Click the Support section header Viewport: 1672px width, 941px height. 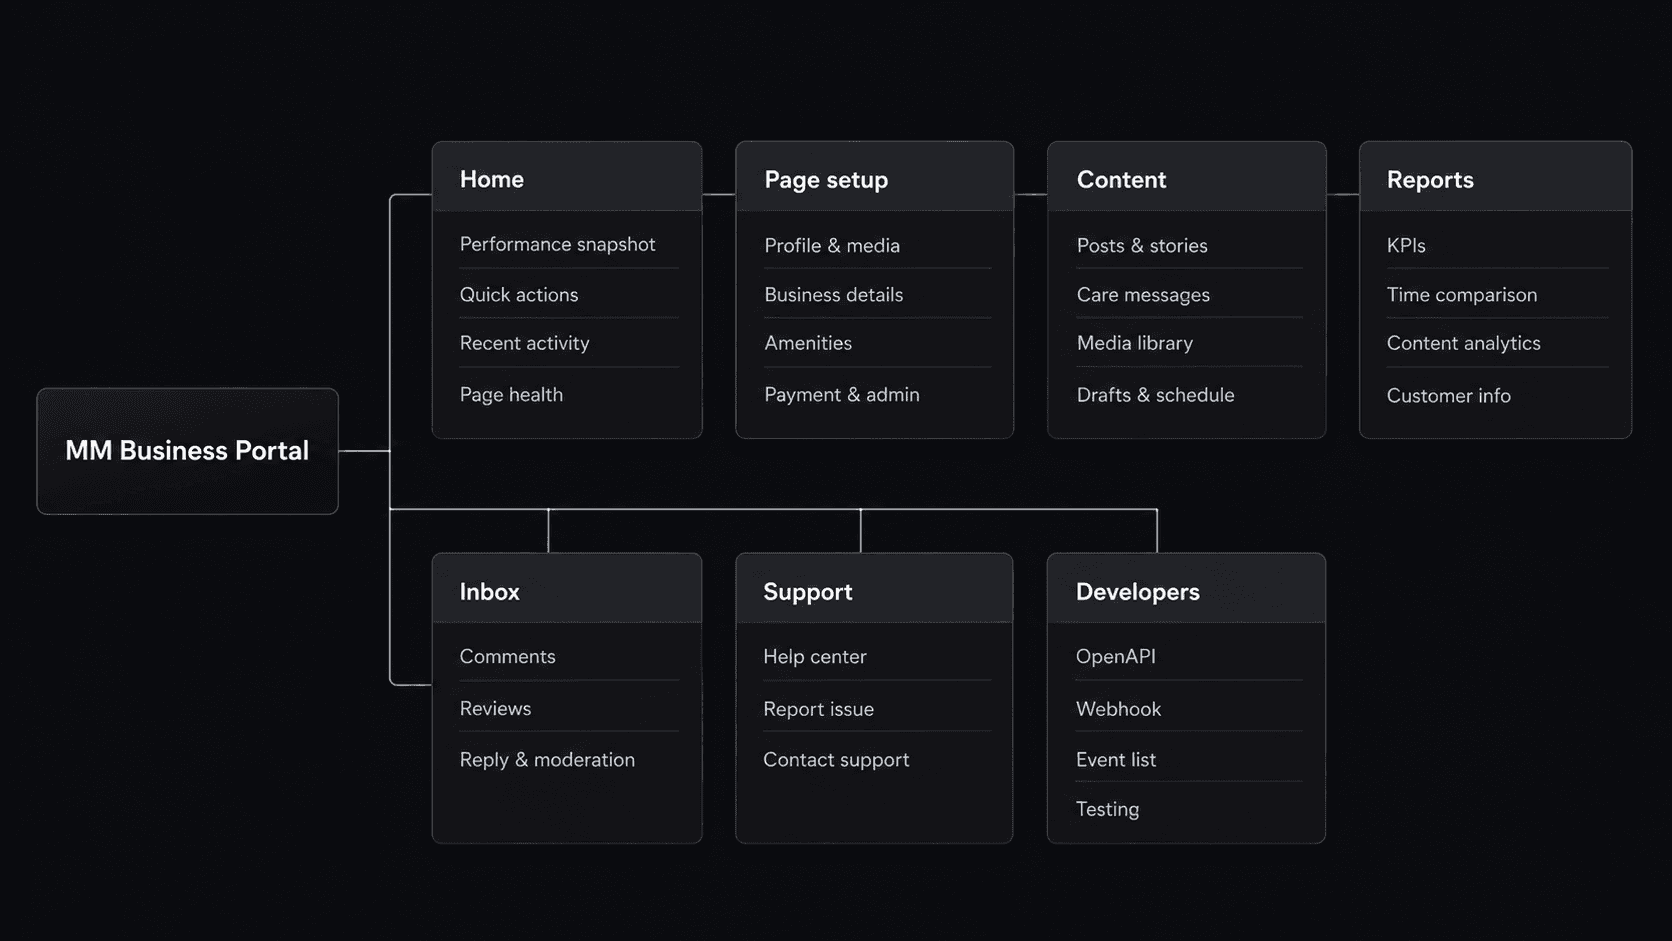(874, 589)
